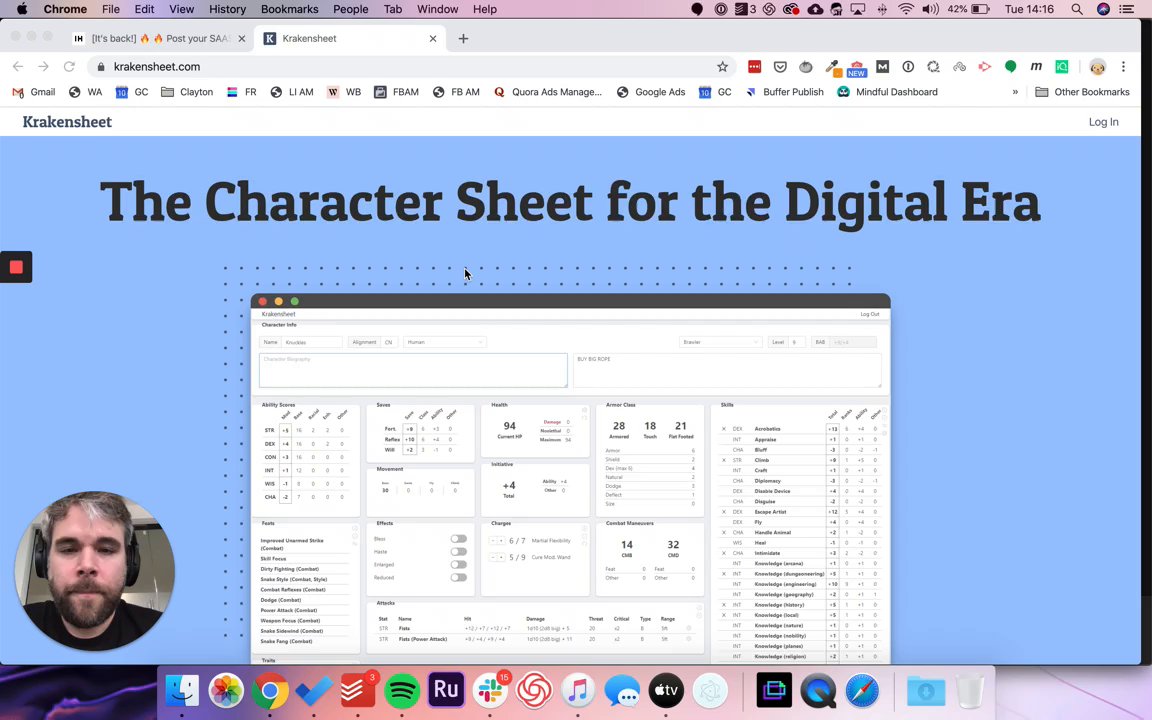Open the Gmail bookmark
This screenshot has width=1152, height=720.
[x=34, y=92]
